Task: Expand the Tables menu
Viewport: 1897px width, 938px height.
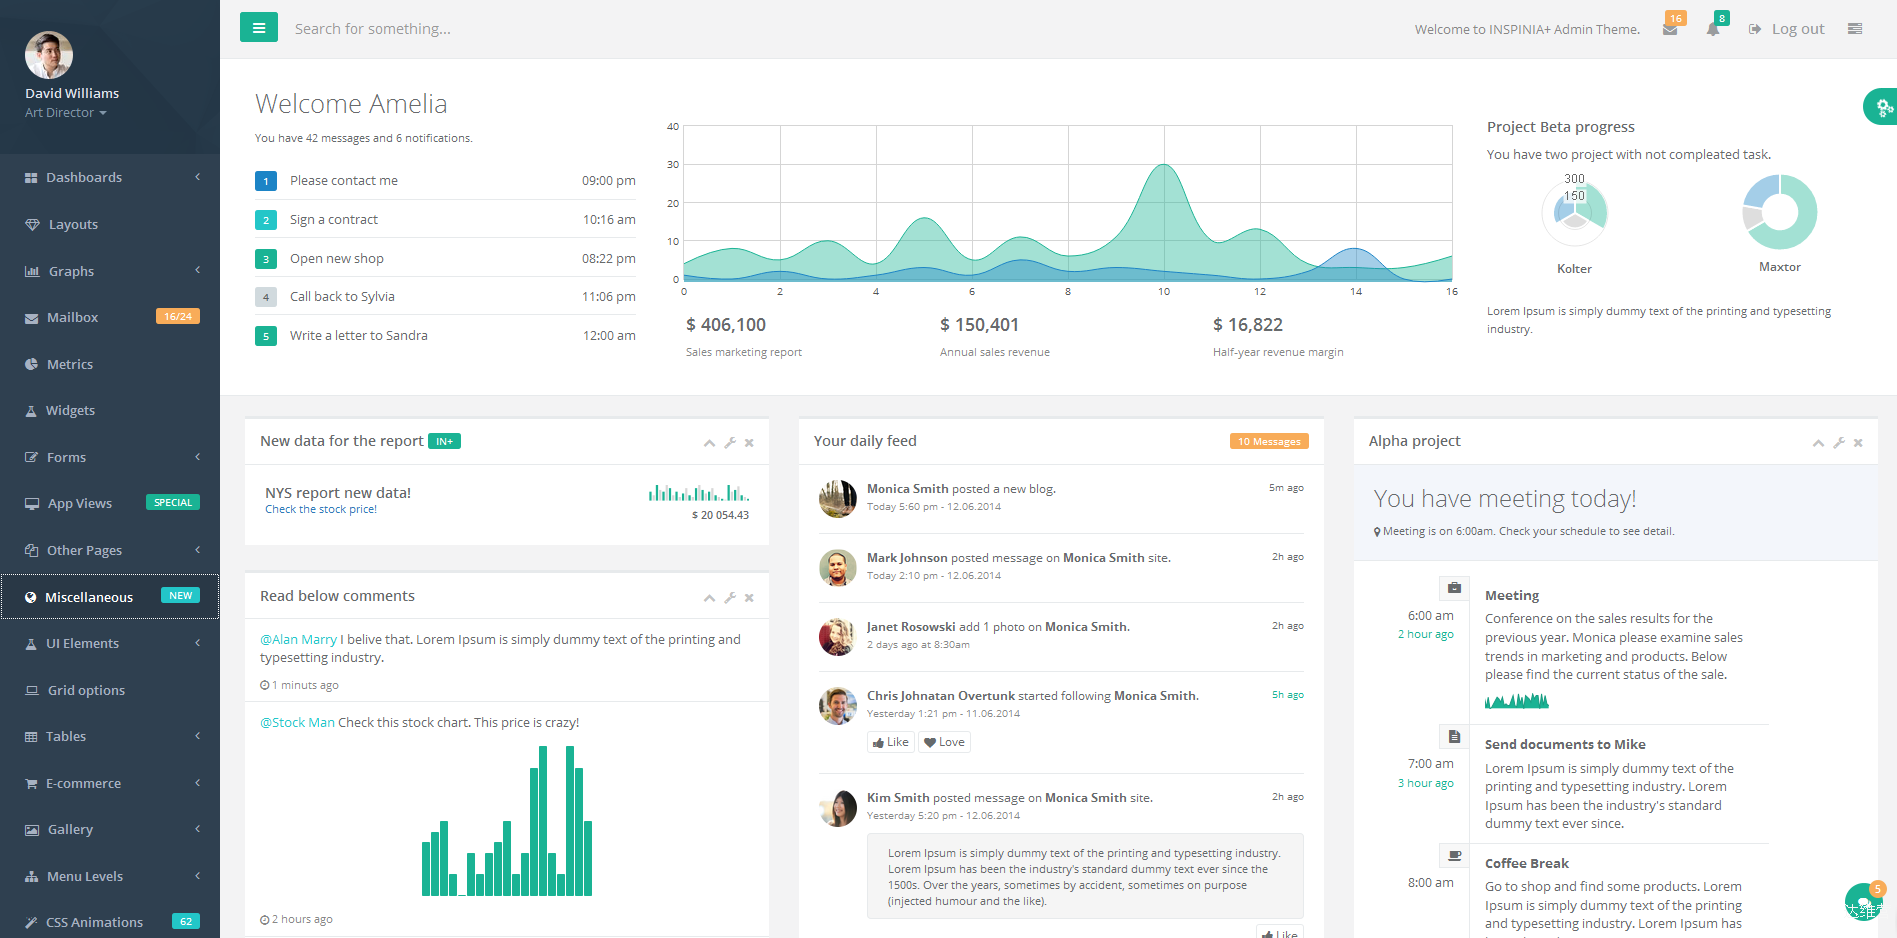Action: [110, 736]
